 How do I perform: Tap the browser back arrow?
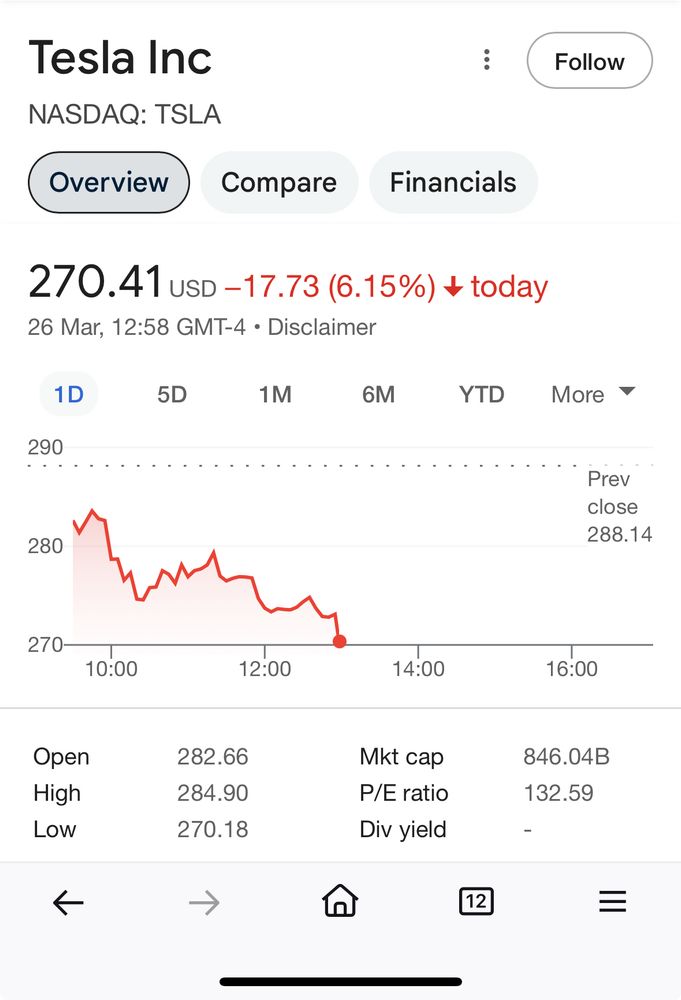(x=68, y=902)
